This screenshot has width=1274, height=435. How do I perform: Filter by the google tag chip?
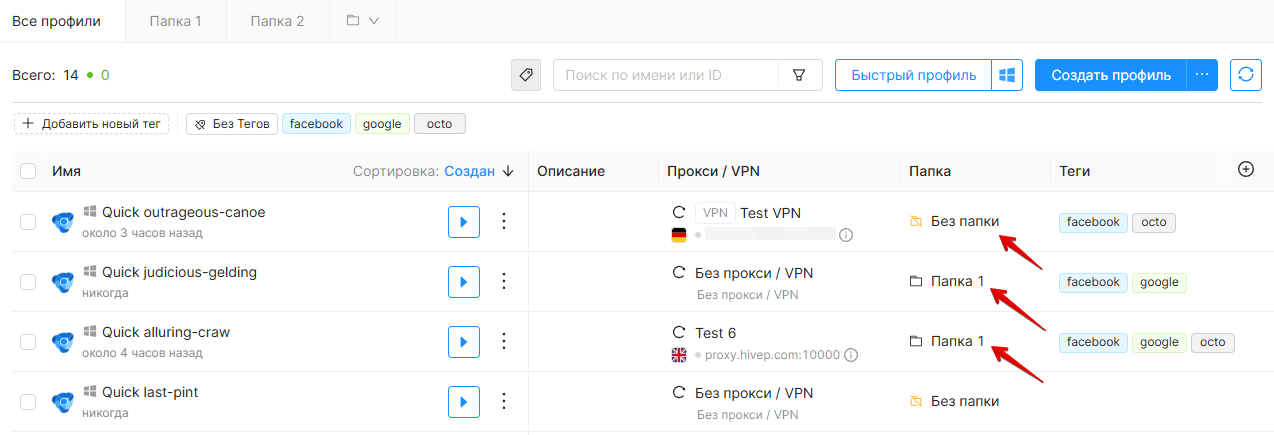click(x=382, y=124)
